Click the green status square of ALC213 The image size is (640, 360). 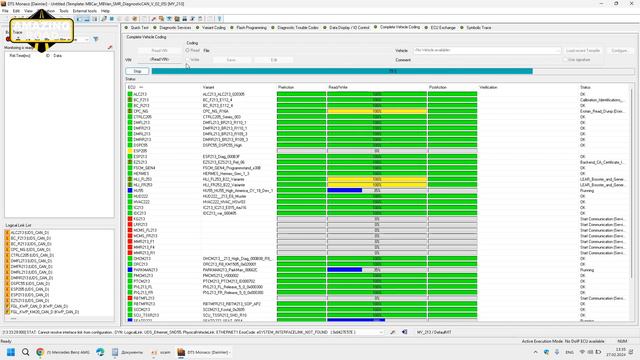click(130, 94)
